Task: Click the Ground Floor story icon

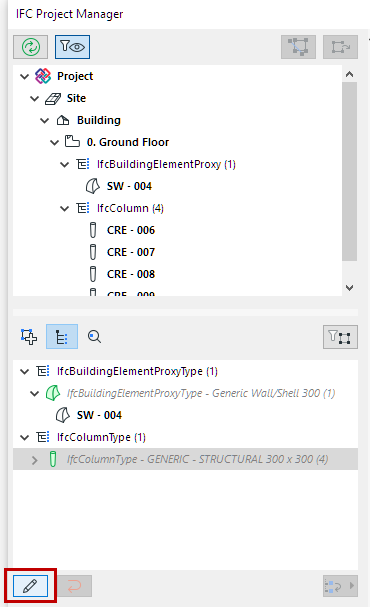Action: coord(72,142)
